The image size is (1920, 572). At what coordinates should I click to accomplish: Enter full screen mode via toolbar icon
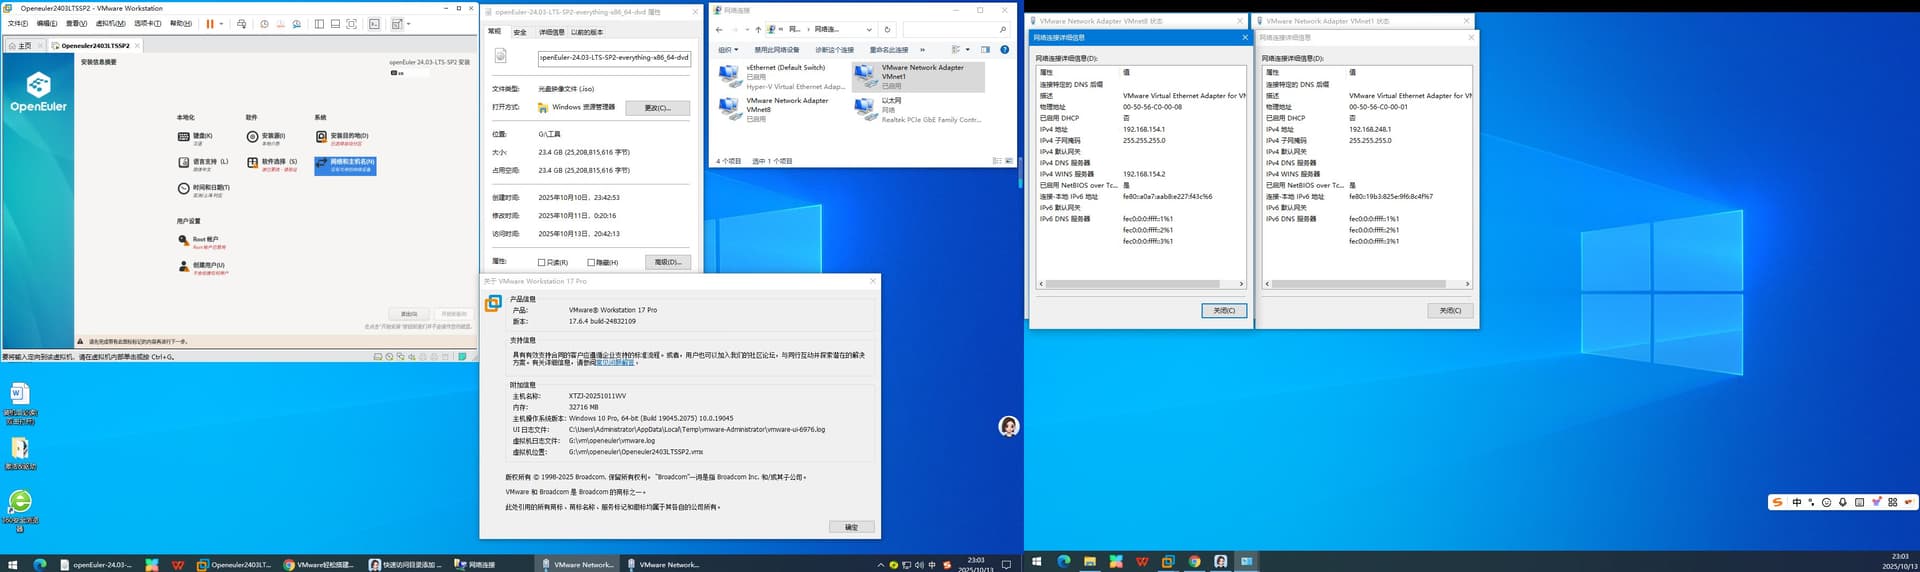351,24
